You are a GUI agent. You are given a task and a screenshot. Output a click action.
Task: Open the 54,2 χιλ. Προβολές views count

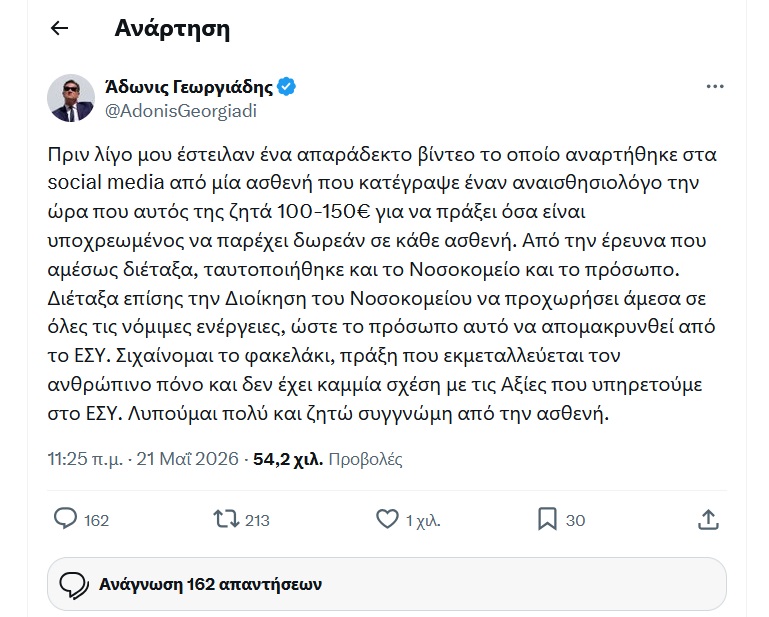pos(328,459)
